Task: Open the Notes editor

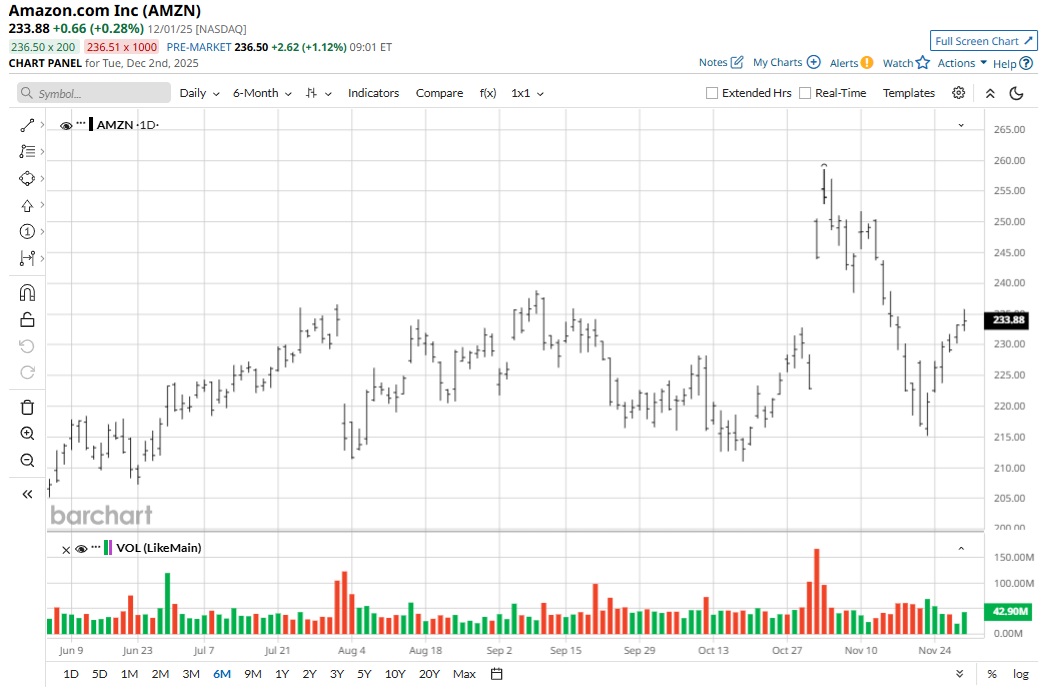Action: point(721,62)
